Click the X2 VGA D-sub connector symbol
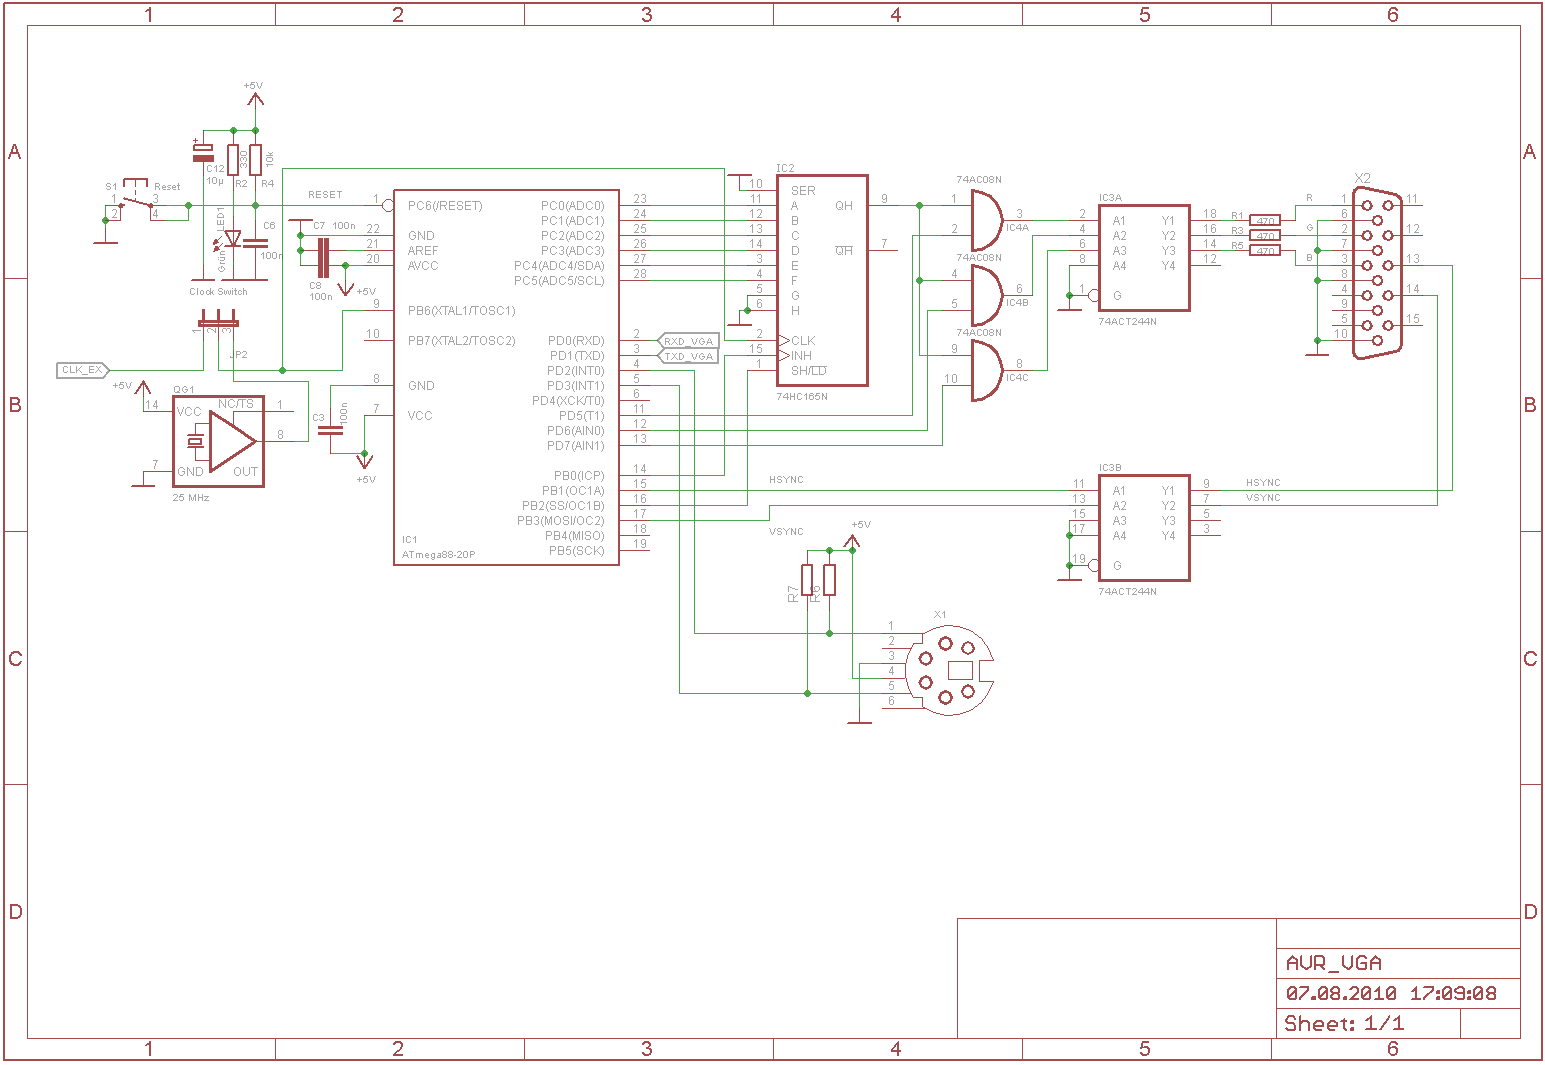The image size is (1545, 1065). tap(1378, 273)
